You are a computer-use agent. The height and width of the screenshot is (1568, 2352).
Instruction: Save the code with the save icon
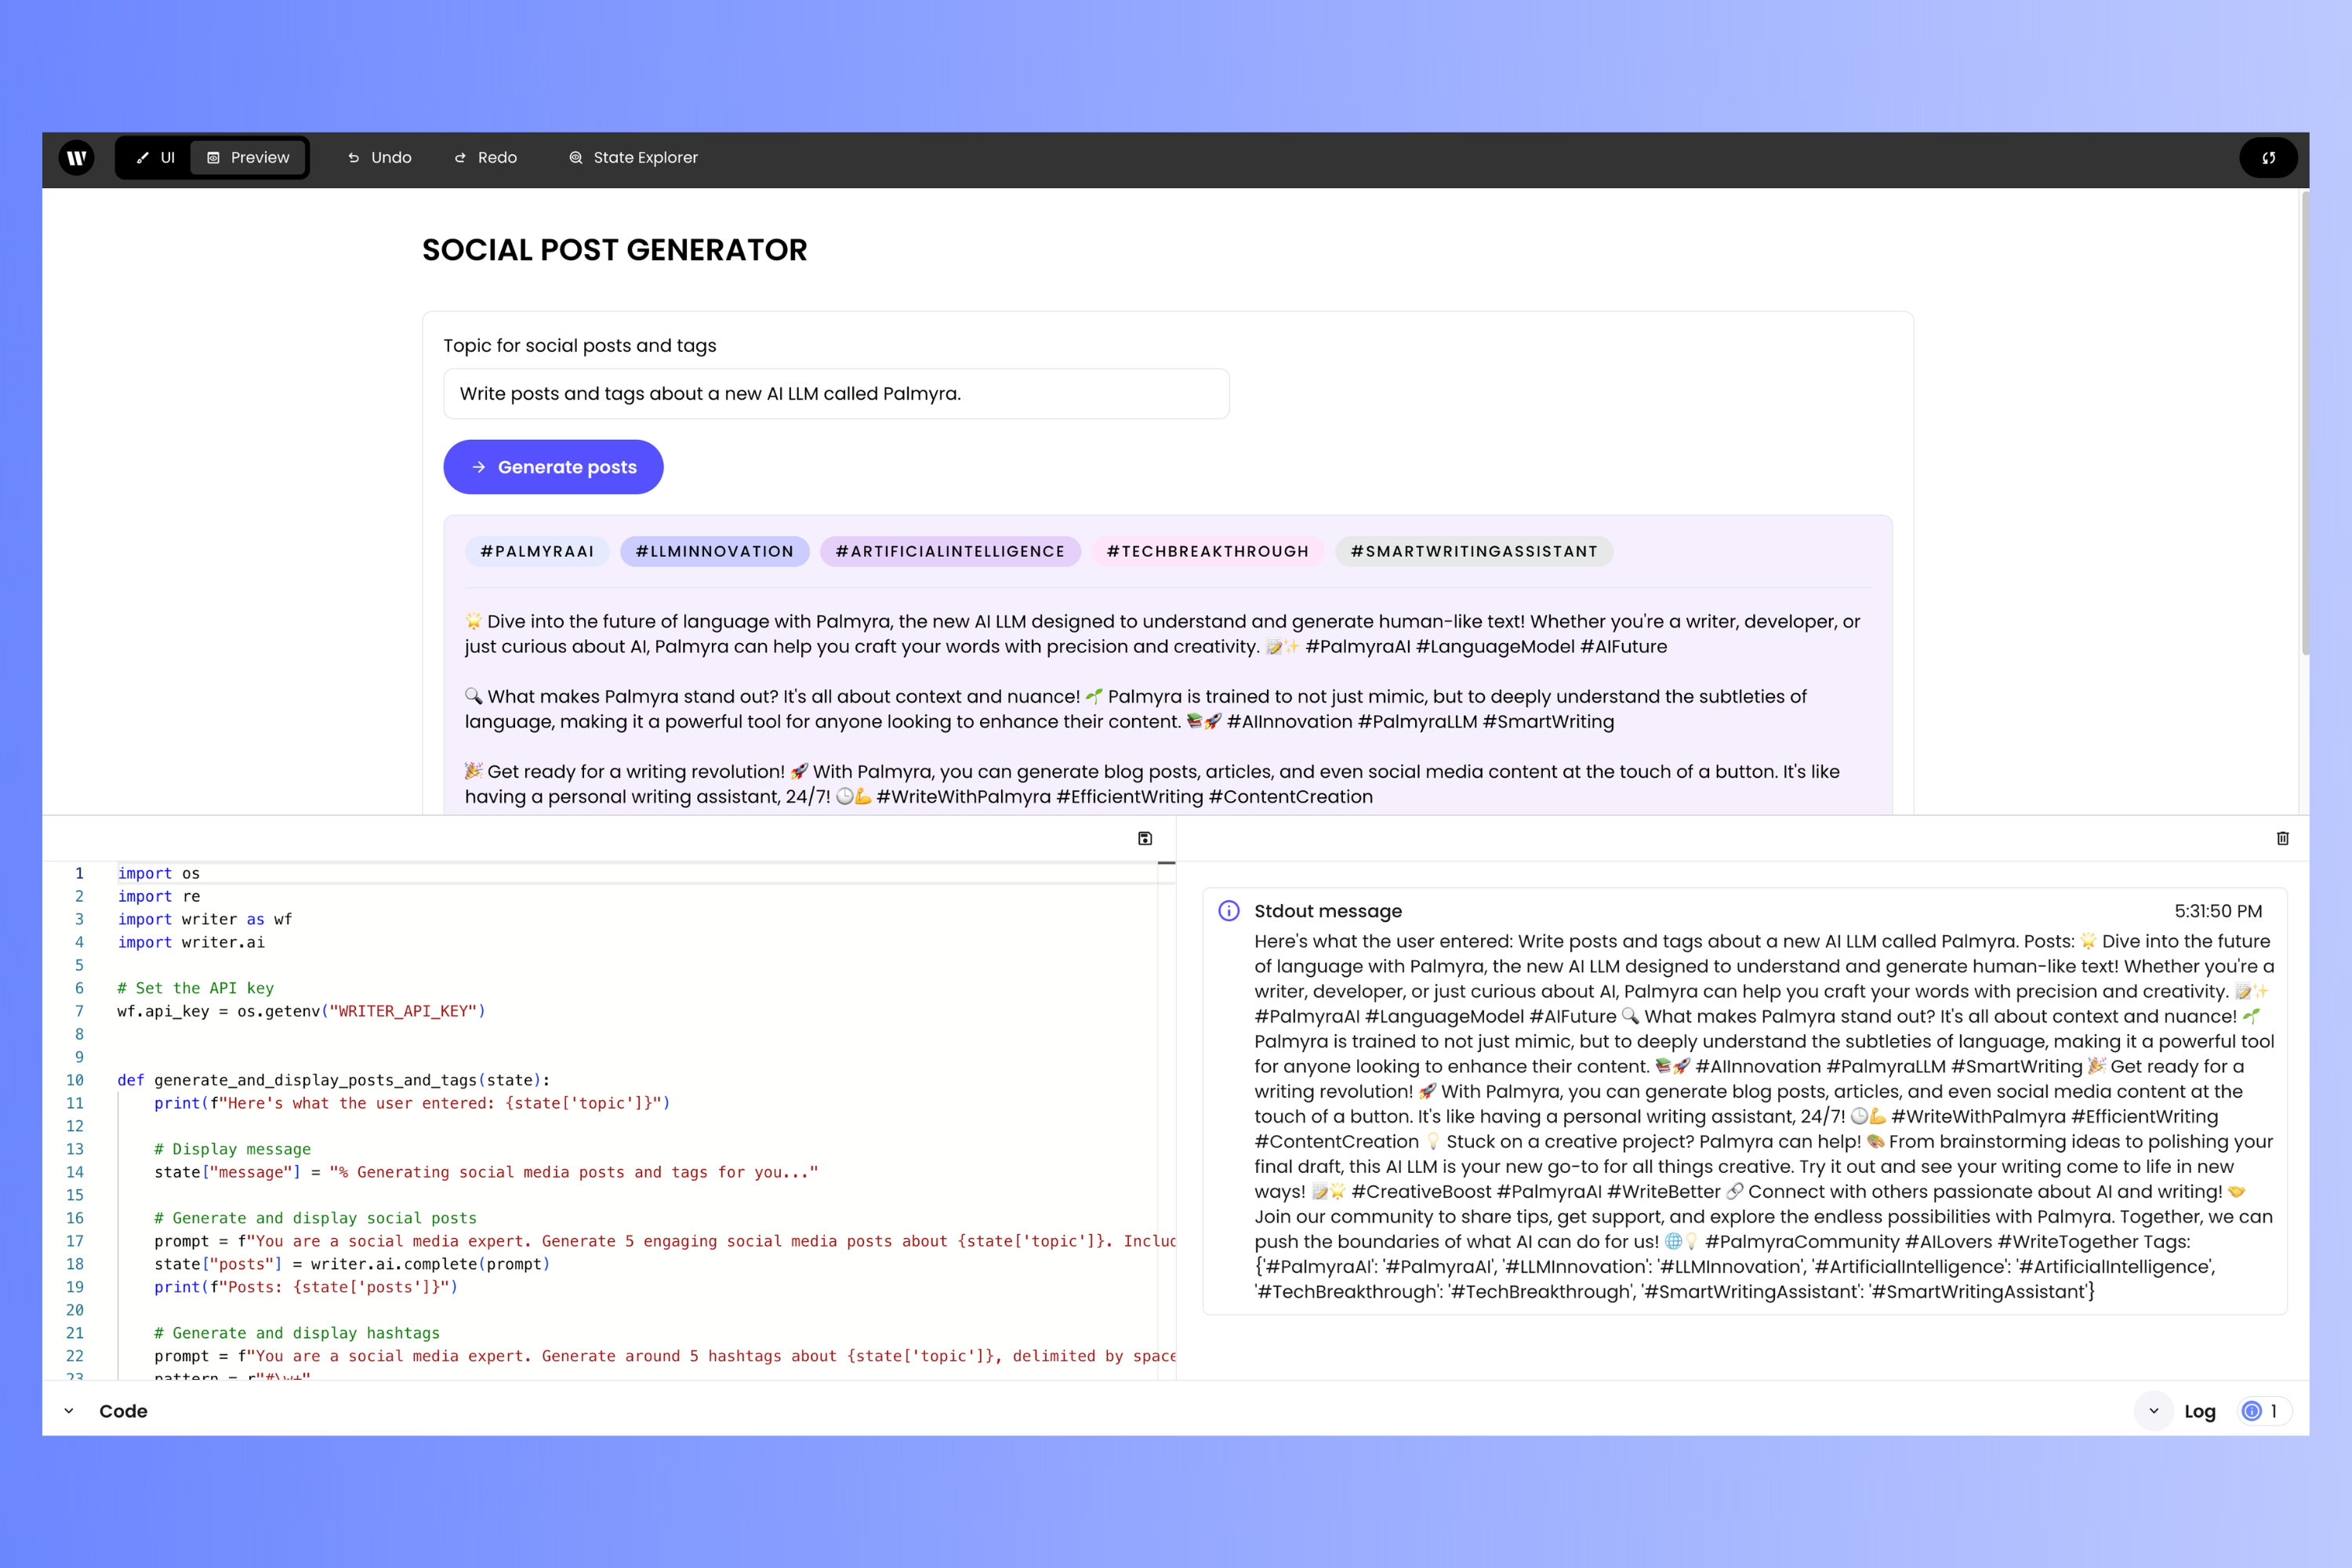pos(1145,838)
